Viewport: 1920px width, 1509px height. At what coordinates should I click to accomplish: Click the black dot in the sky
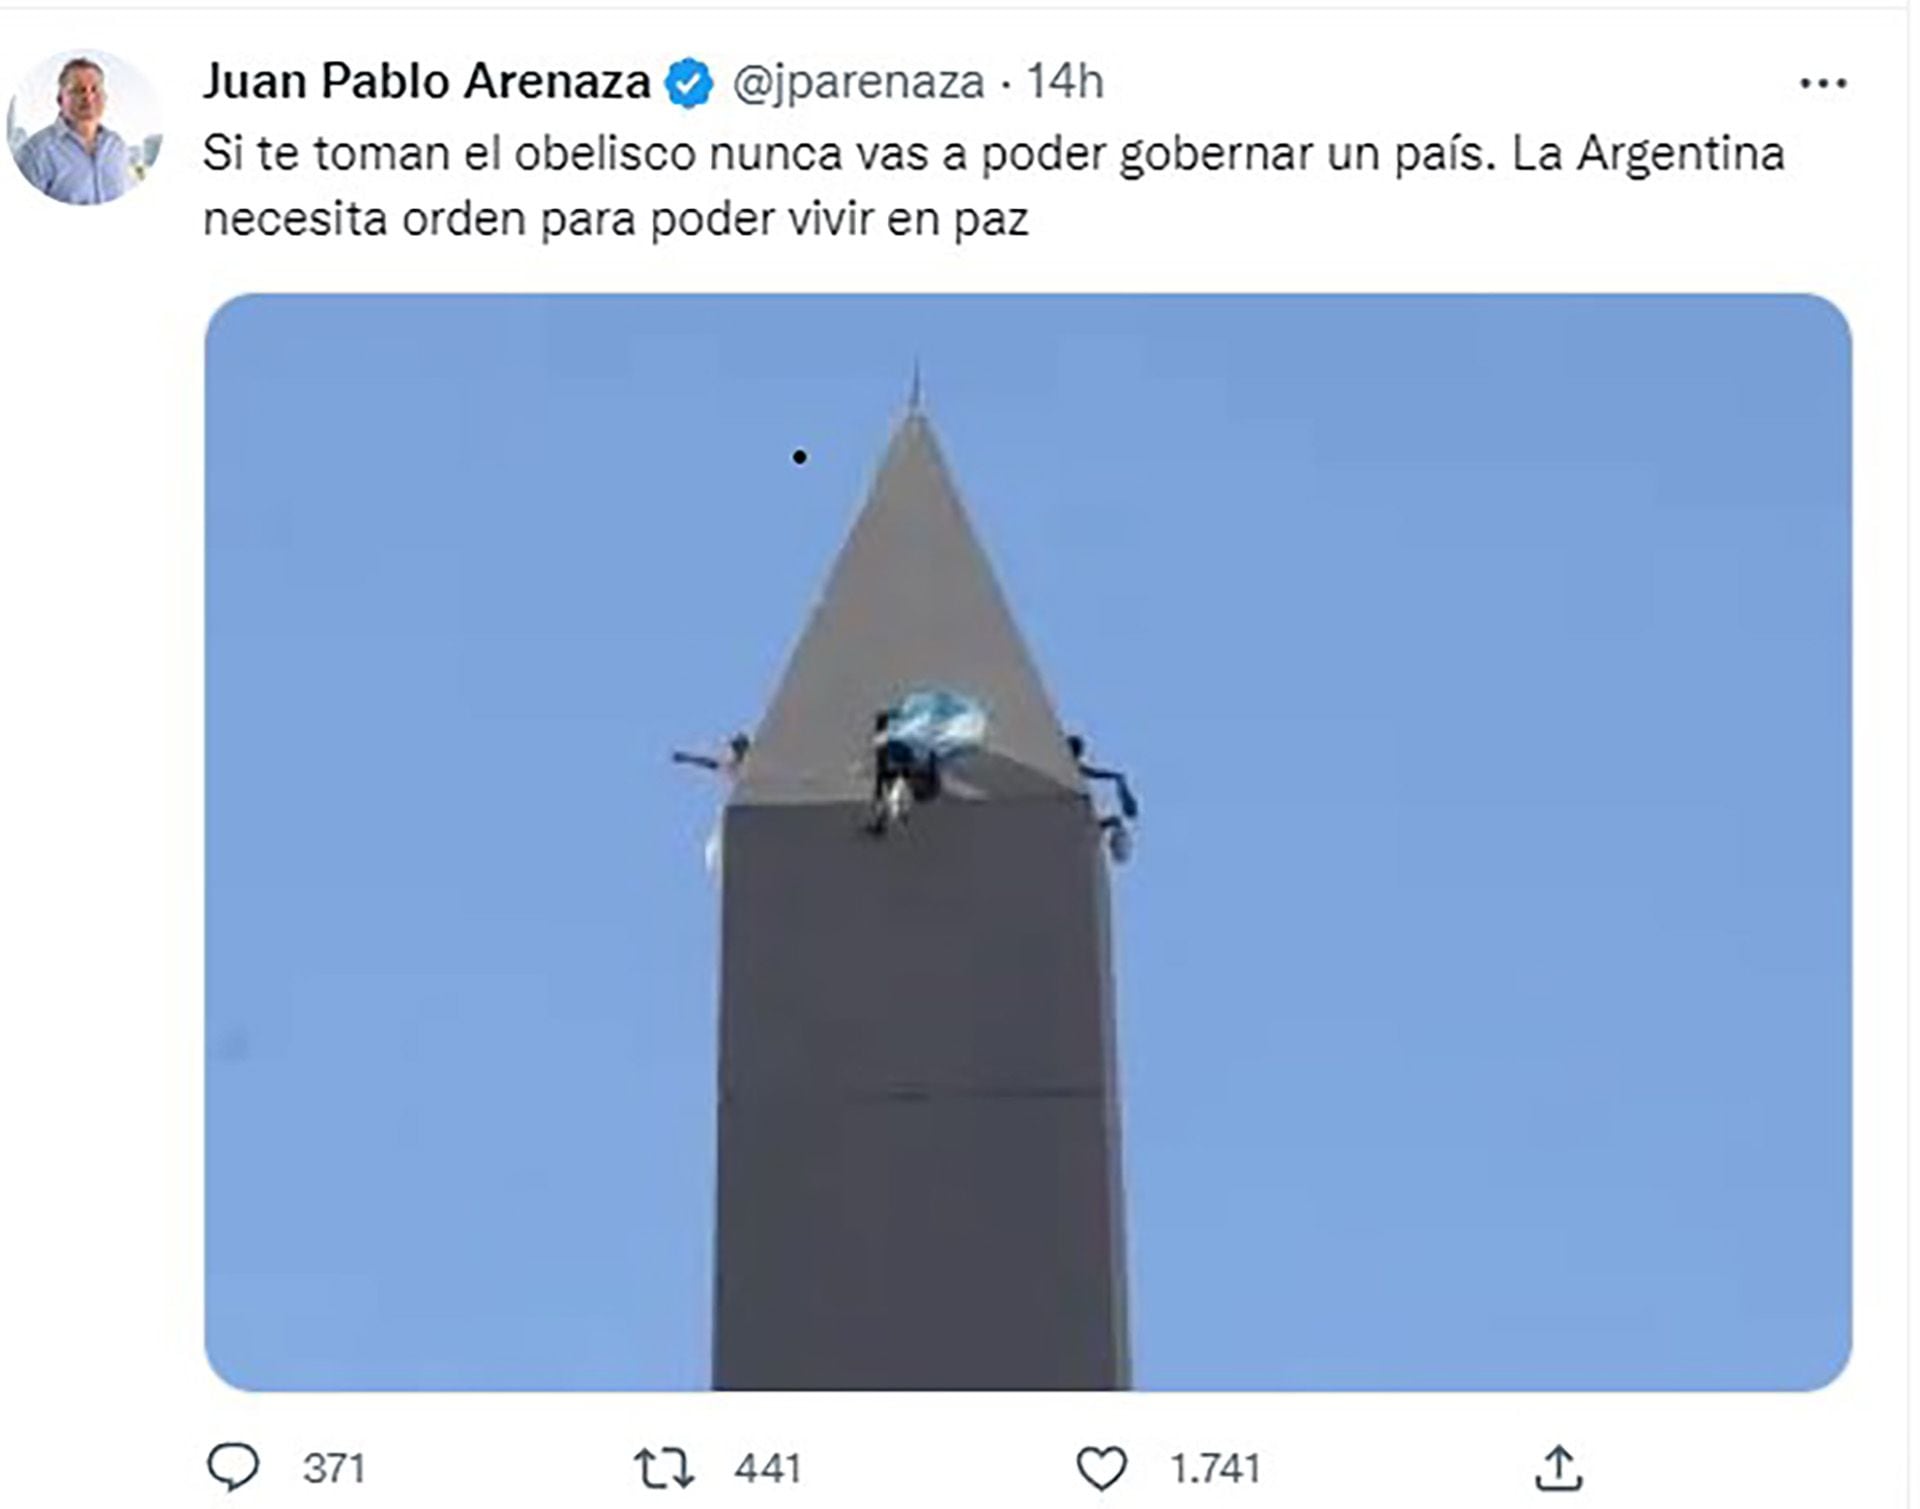(799, 457)
